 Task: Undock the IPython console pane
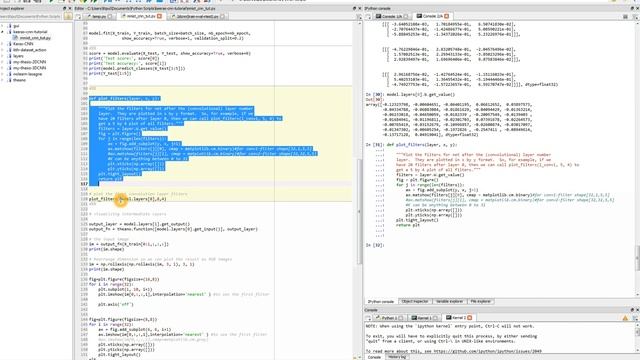point(632,8)
